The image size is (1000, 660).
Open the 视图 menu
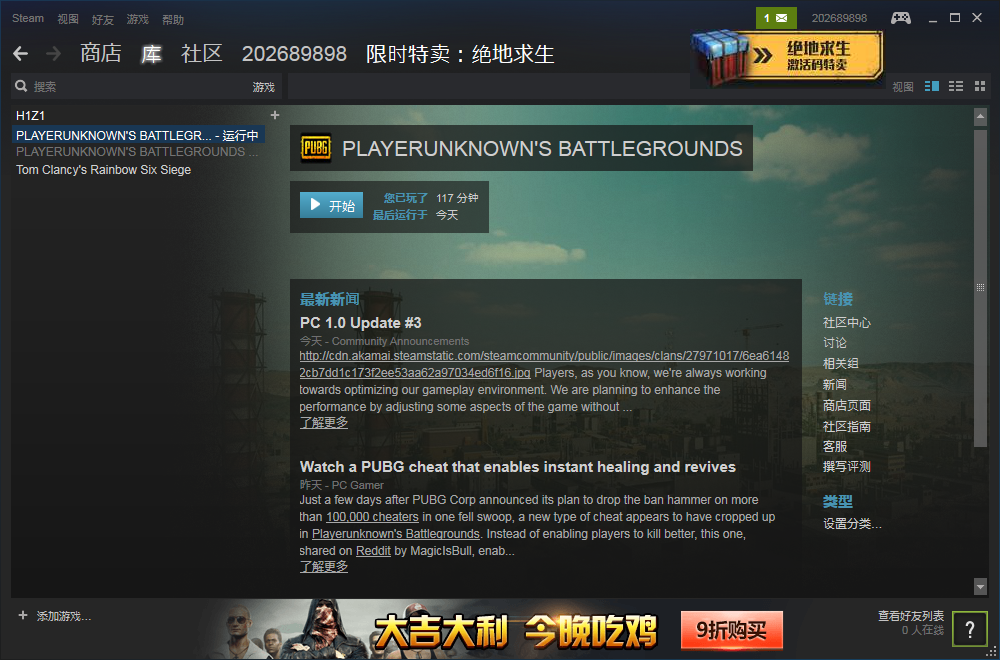68,19
